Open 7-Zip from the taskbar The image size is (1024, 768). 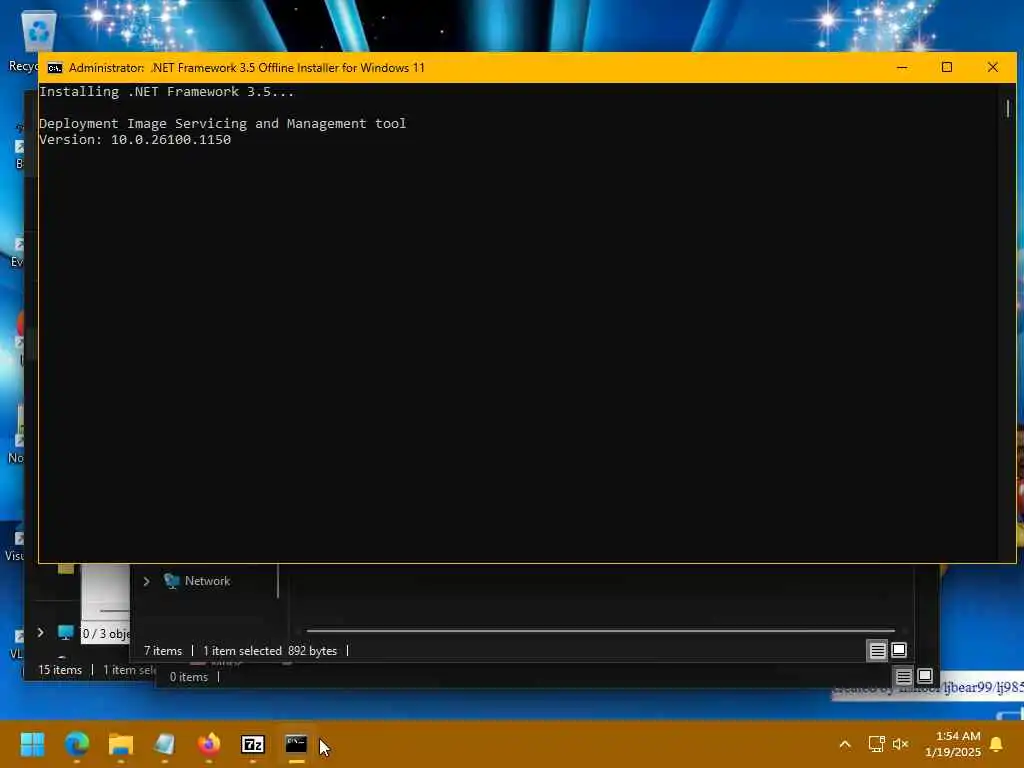253,744
